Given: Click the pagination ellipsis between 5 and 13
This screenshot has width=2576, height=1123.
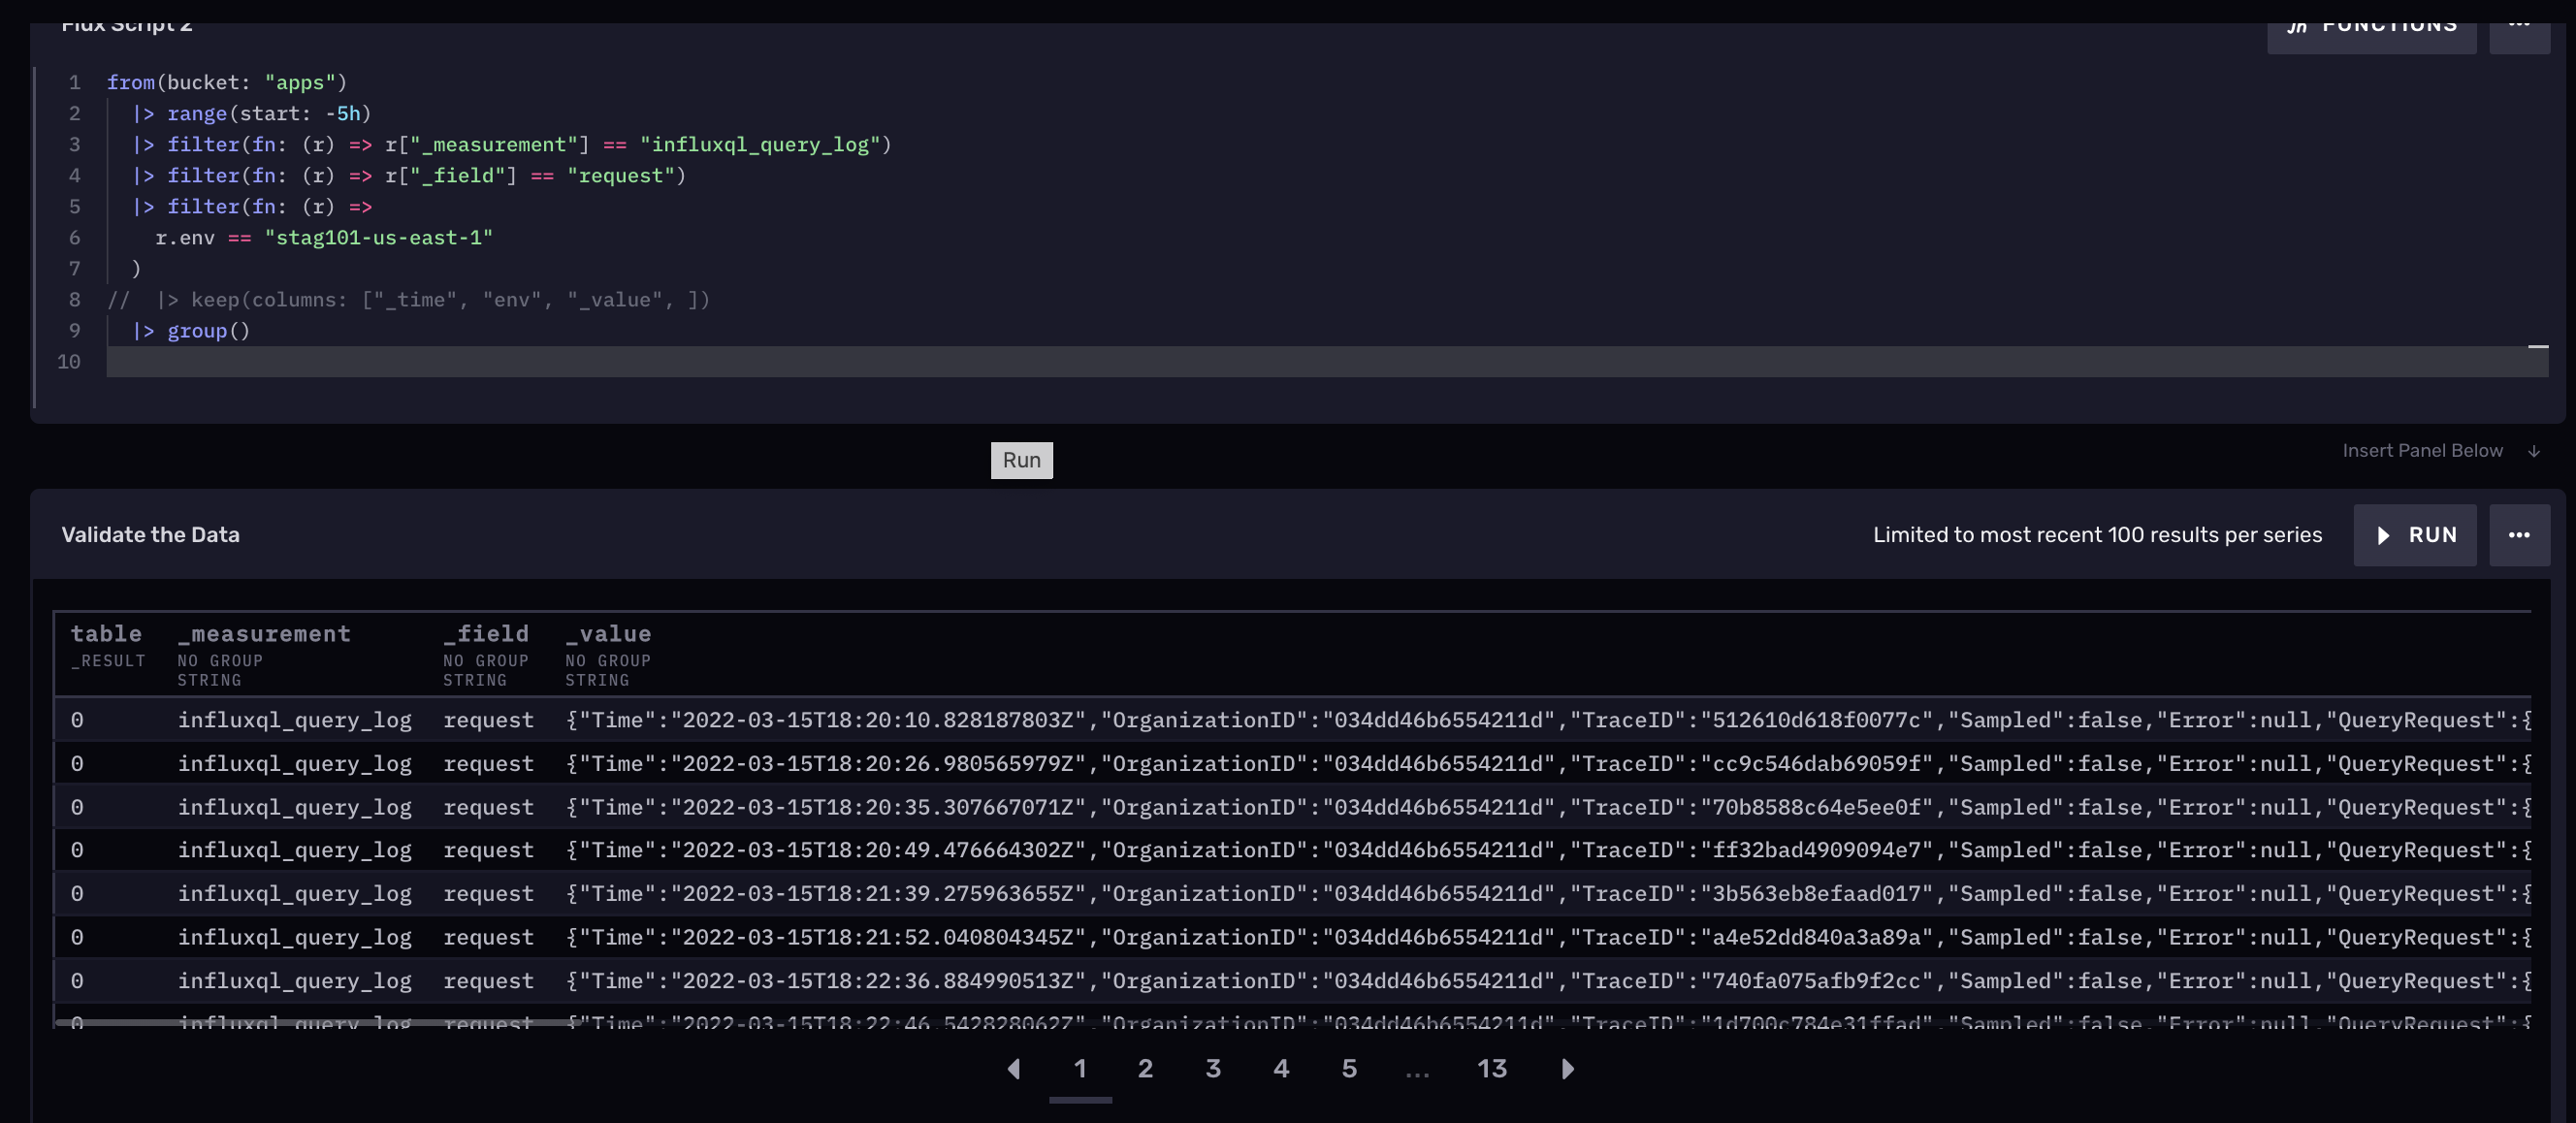Looking at the screenshot, I should (1417, 1069).
